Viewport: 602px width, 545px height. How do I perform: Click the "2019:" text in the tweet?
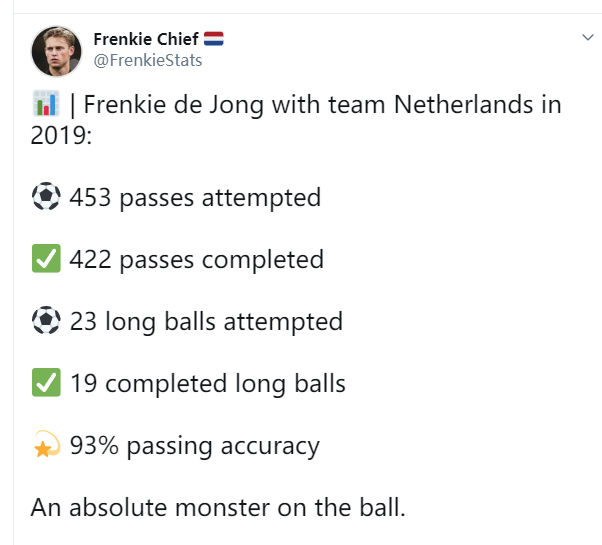tap(61, 135)
